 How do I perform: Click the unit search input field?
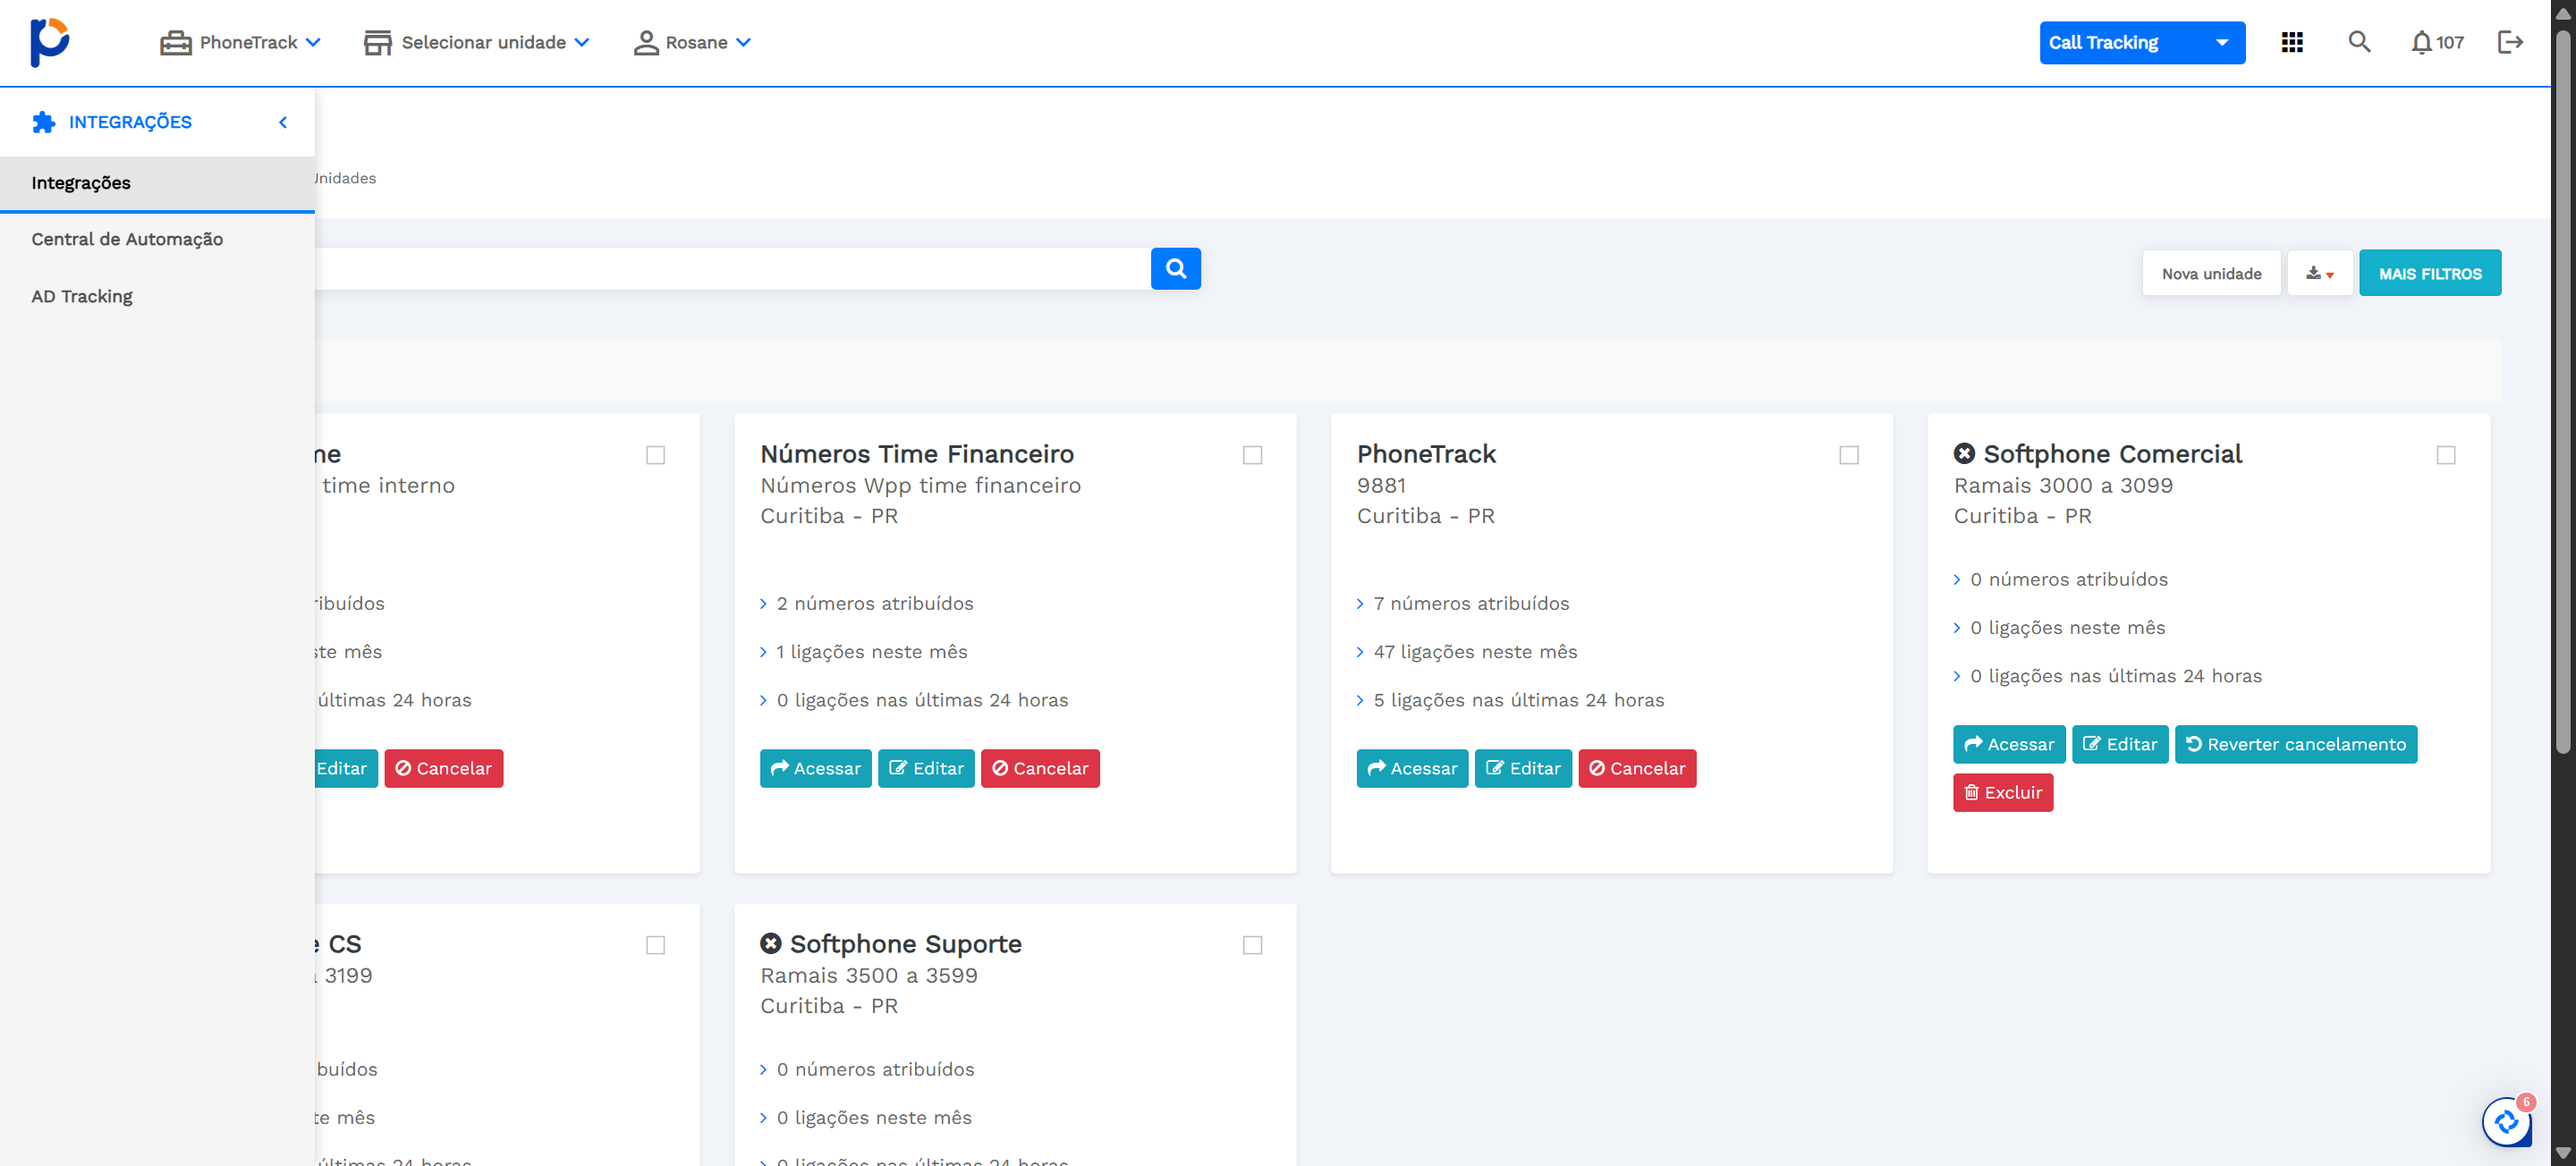(732, 269)
